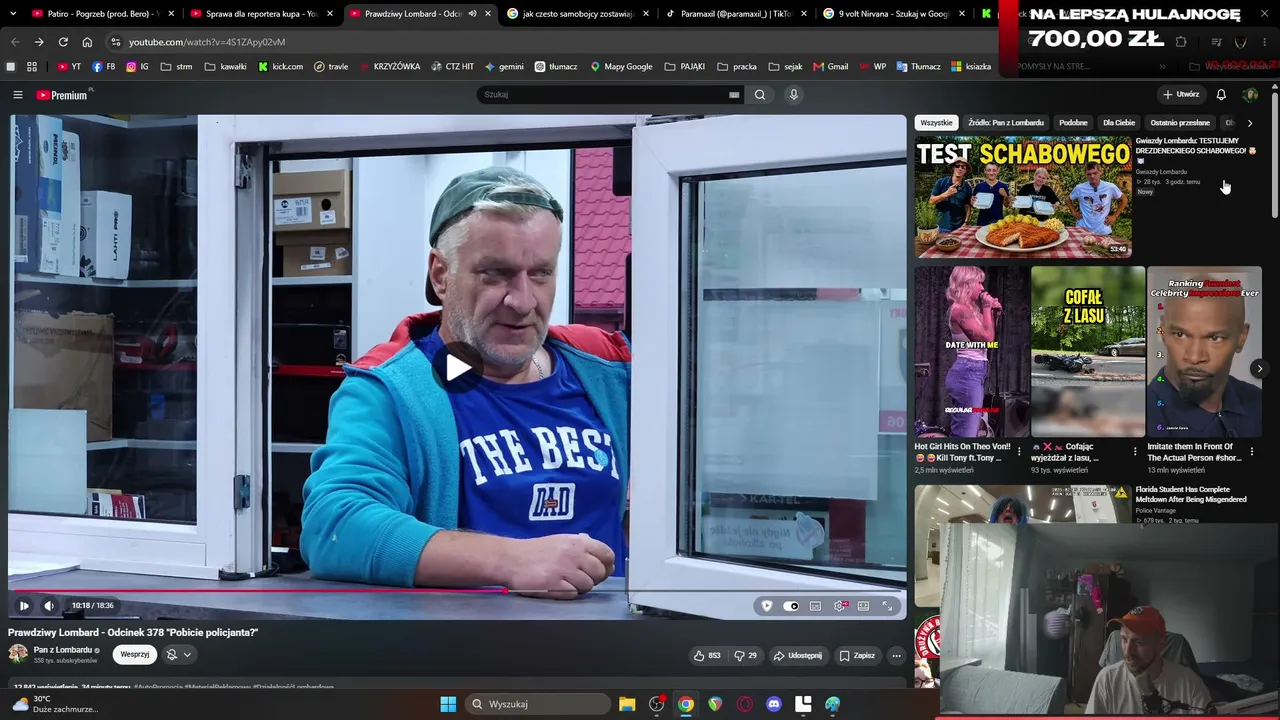Image resolution: width=1280 pixels, height=720 pixels.
Task: Enter fullscreen mode in the player
Action: (887, 606)
